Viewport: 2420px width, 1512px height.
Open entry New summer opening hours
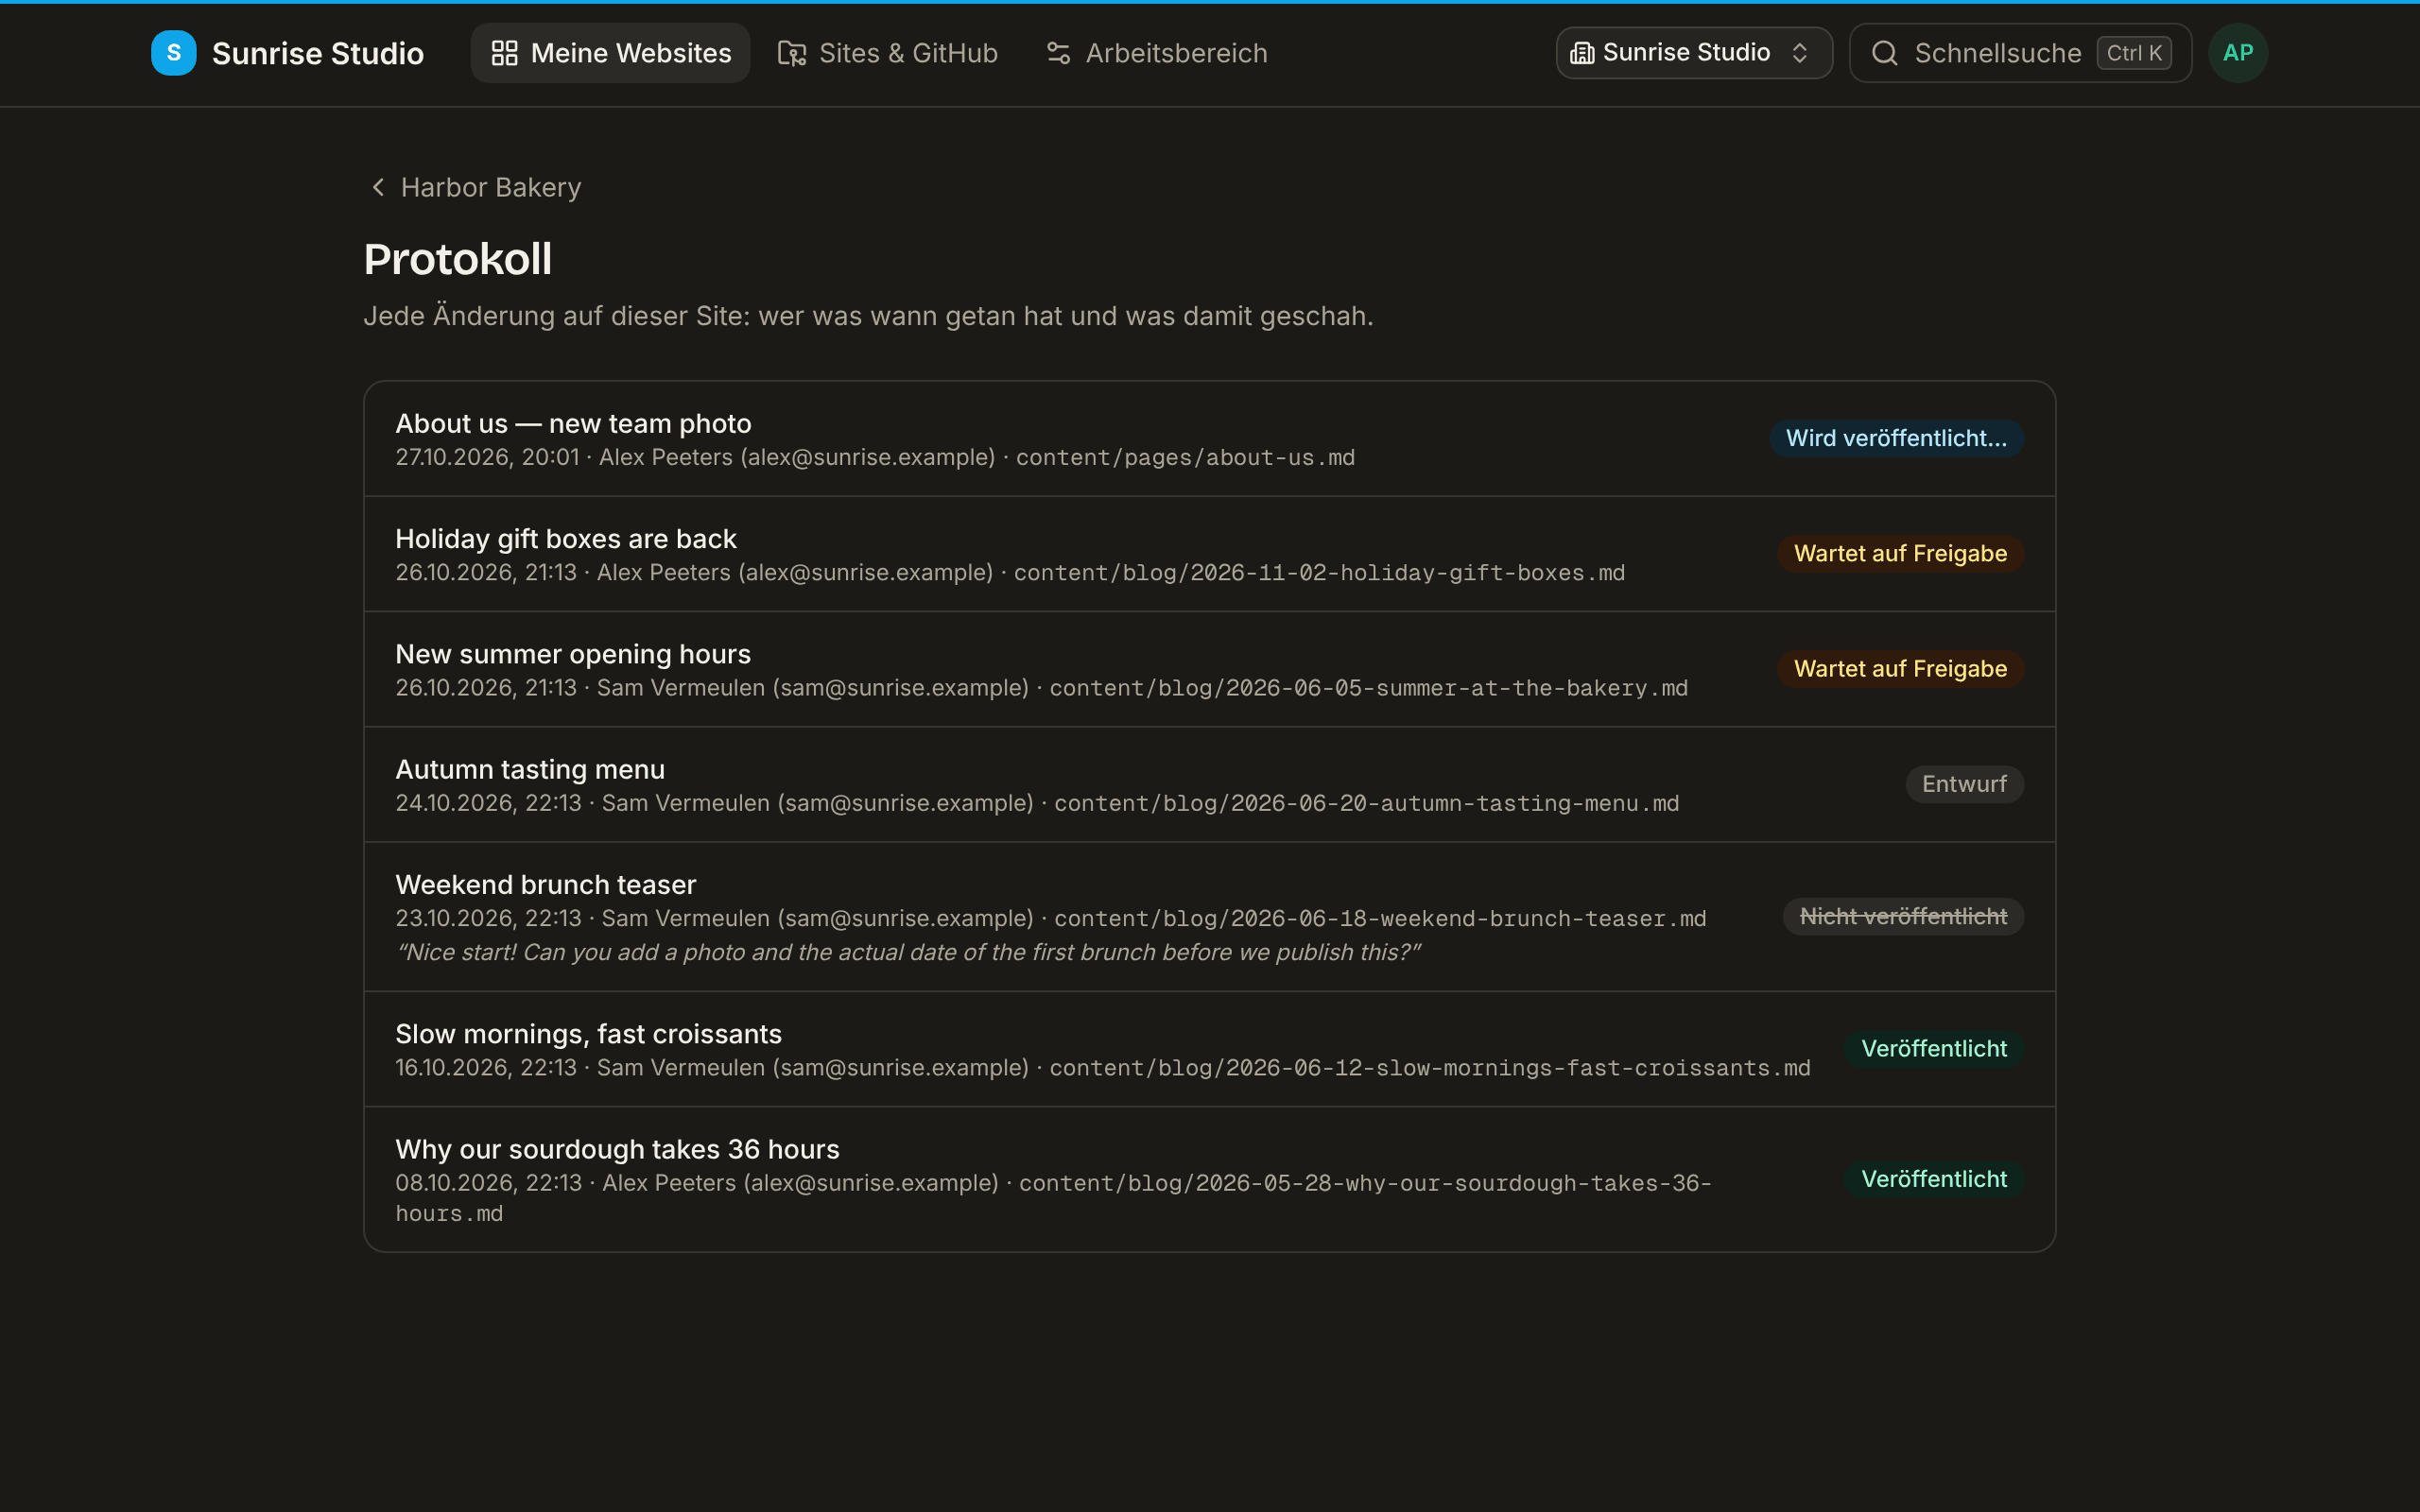point(1209,669)
